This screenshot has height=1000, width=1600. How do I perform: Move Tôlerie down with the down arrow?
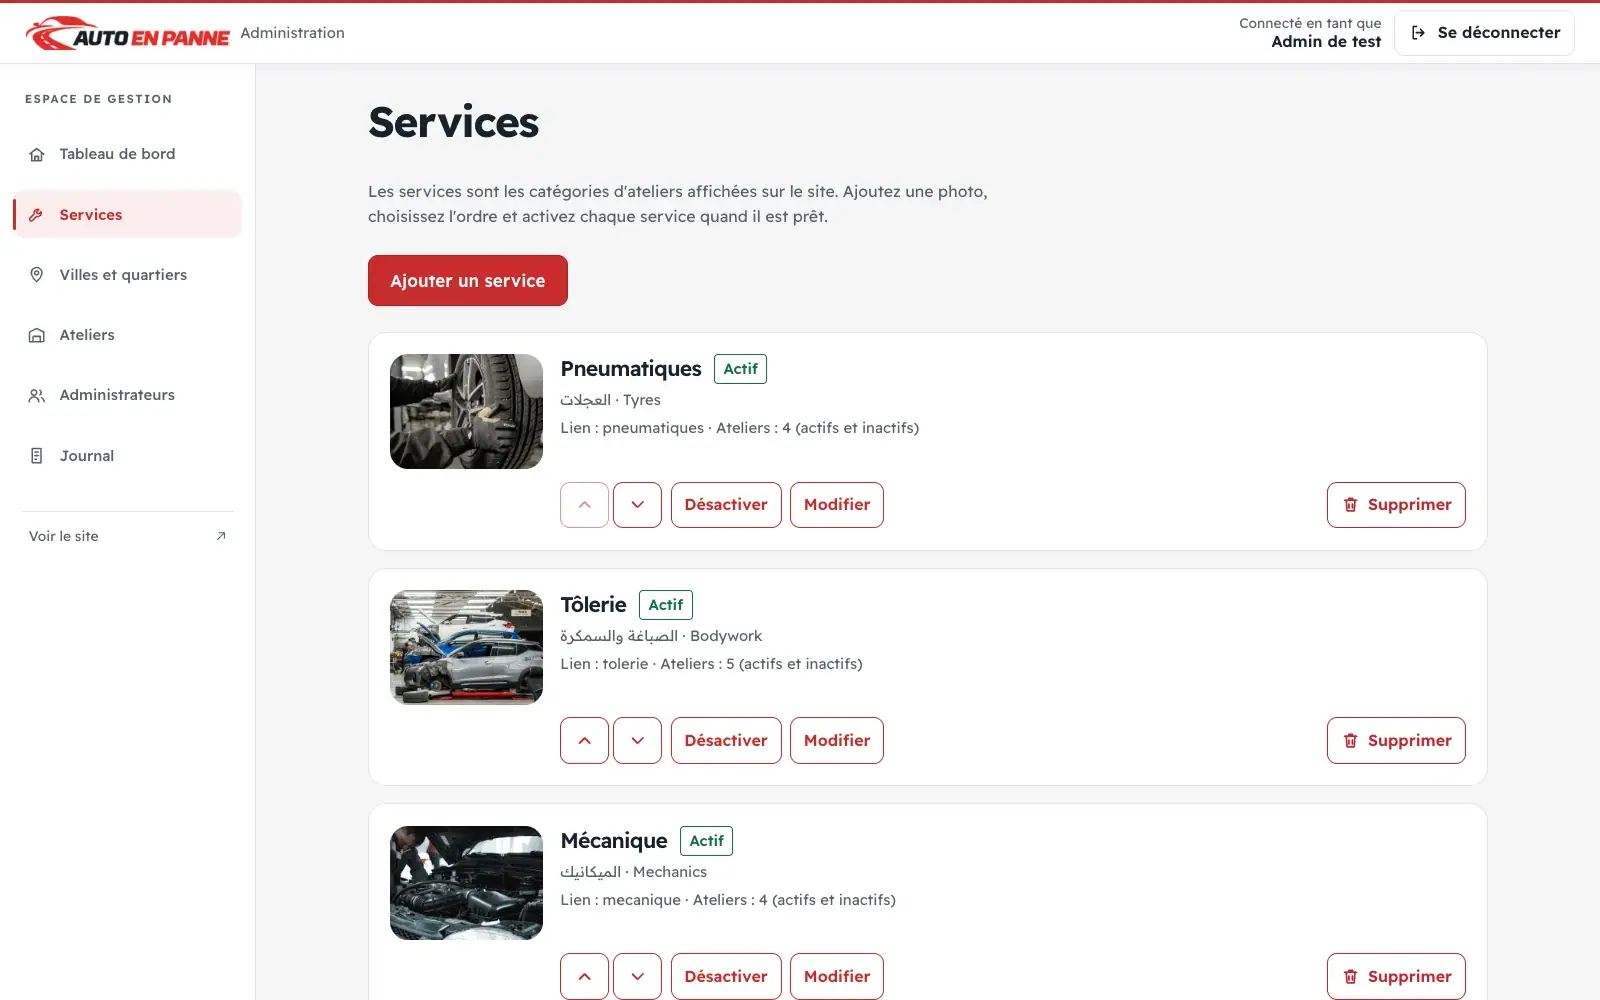(x=637, y=741)
